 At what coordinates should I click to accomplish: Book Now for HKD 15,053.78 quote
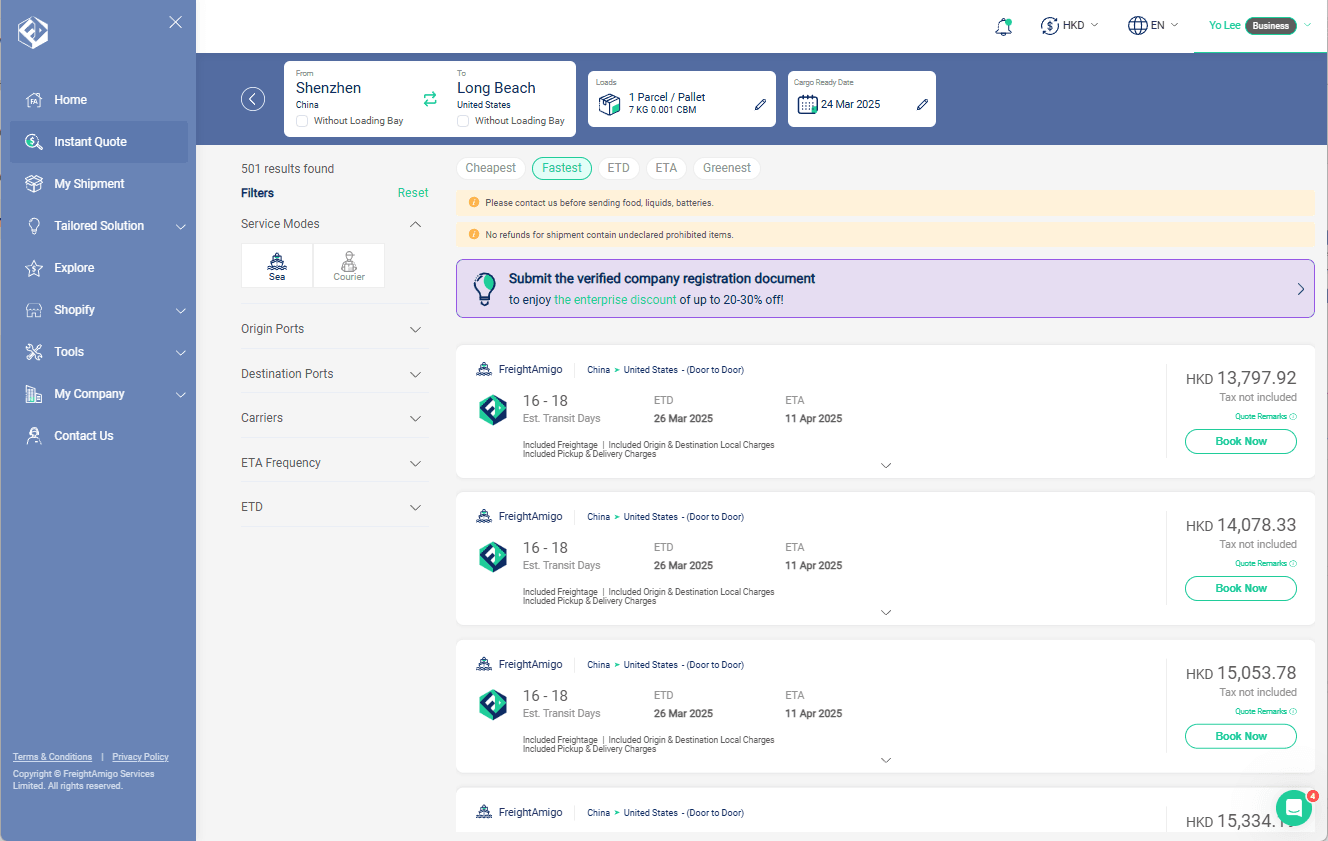(1241, 736)
